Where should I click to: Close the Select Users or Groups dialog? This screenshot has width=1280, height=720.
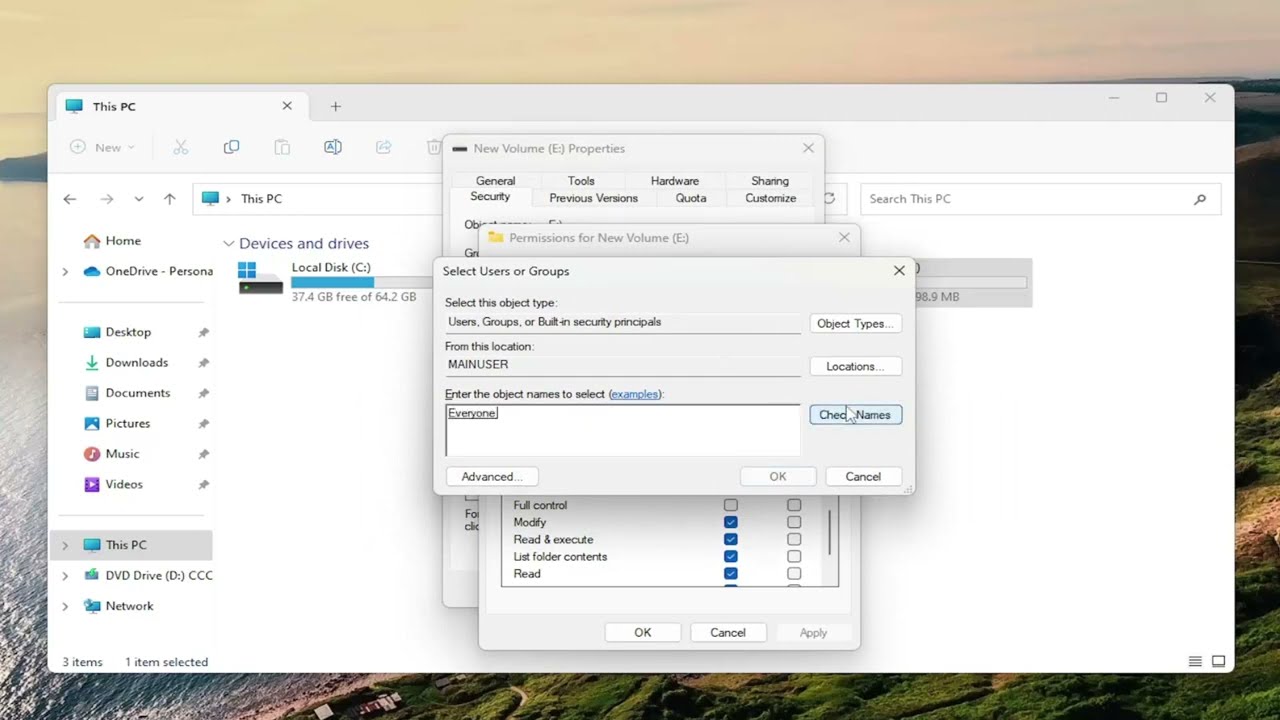[899, 271]
